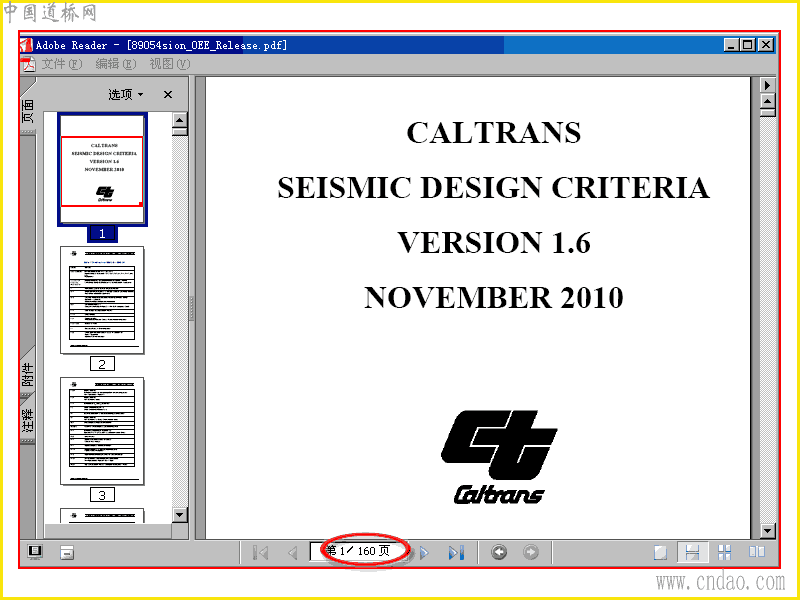Image resolution: width=800 pixels, height=600 pixels.
Task: Click the page number input field
Action: pyautogui.click(x=359, y=552)
